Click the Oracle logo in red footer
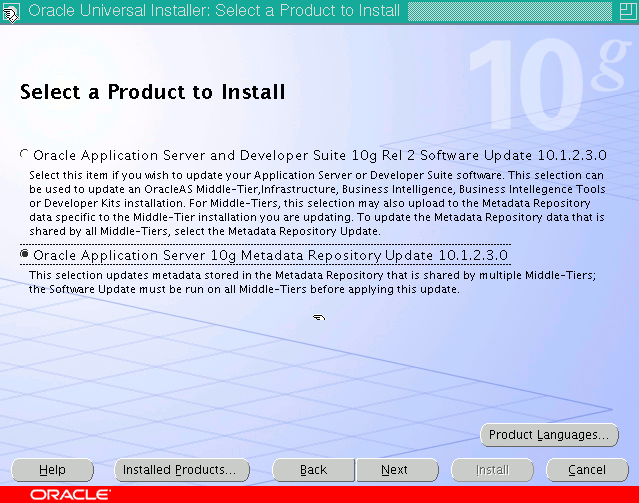The image size is (639, 503). point(70,495)
